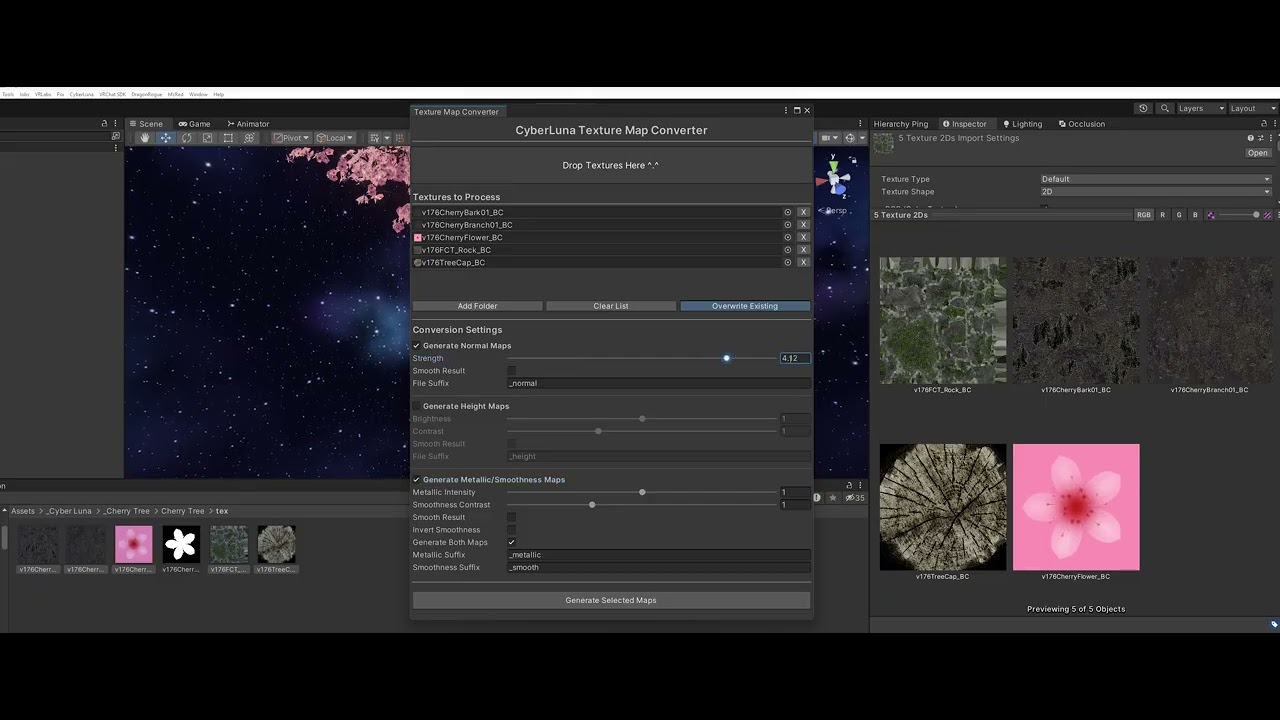Enable the Generate Height Maps checkbox
This screenshot has width=1280, height=720.
tap(417, 406)
